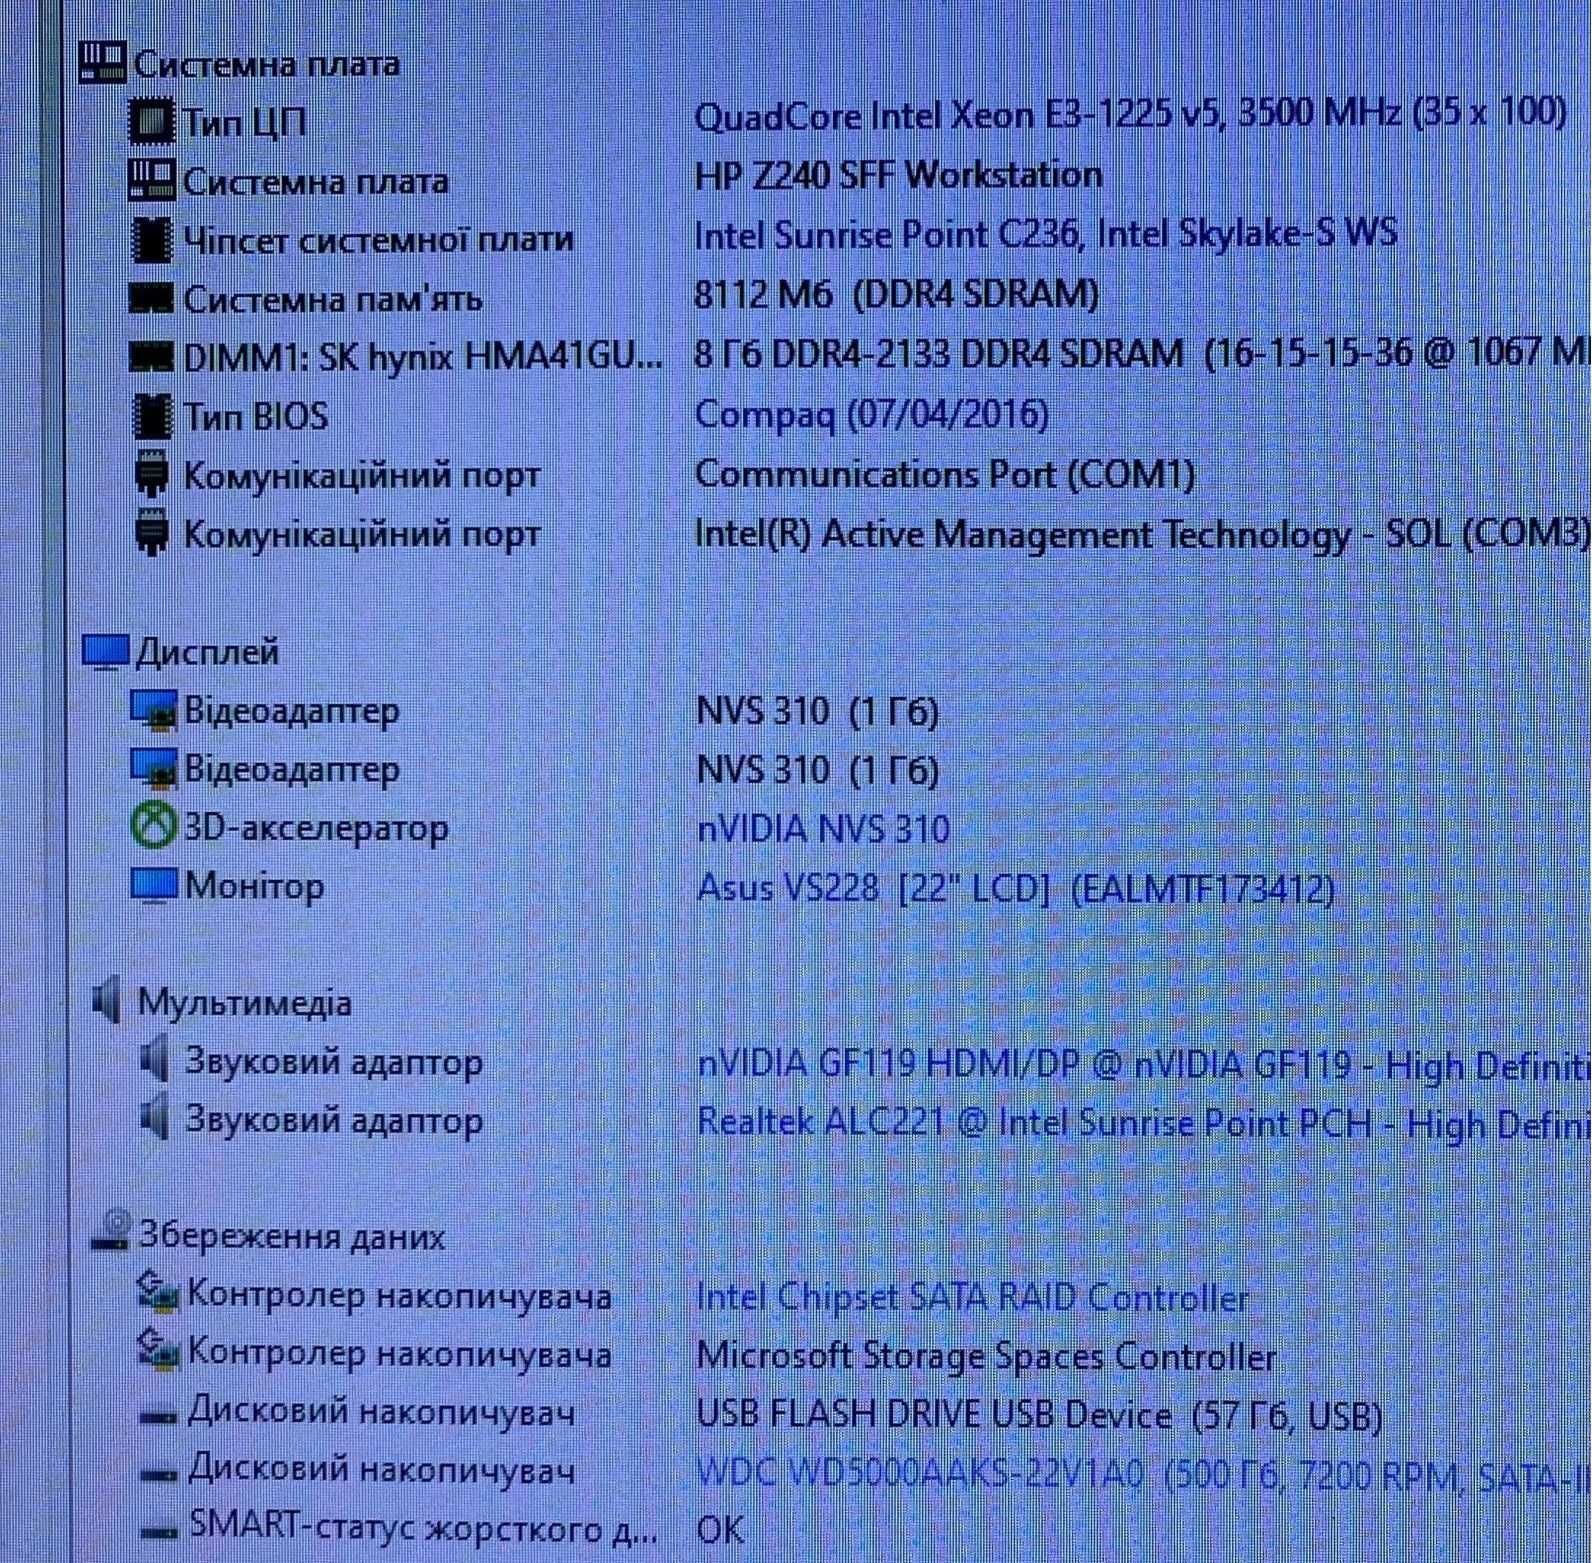Viewport: 1592px width, 1563px height.
Task: Select the Мультимедіа section header text
Action: 244,1003
